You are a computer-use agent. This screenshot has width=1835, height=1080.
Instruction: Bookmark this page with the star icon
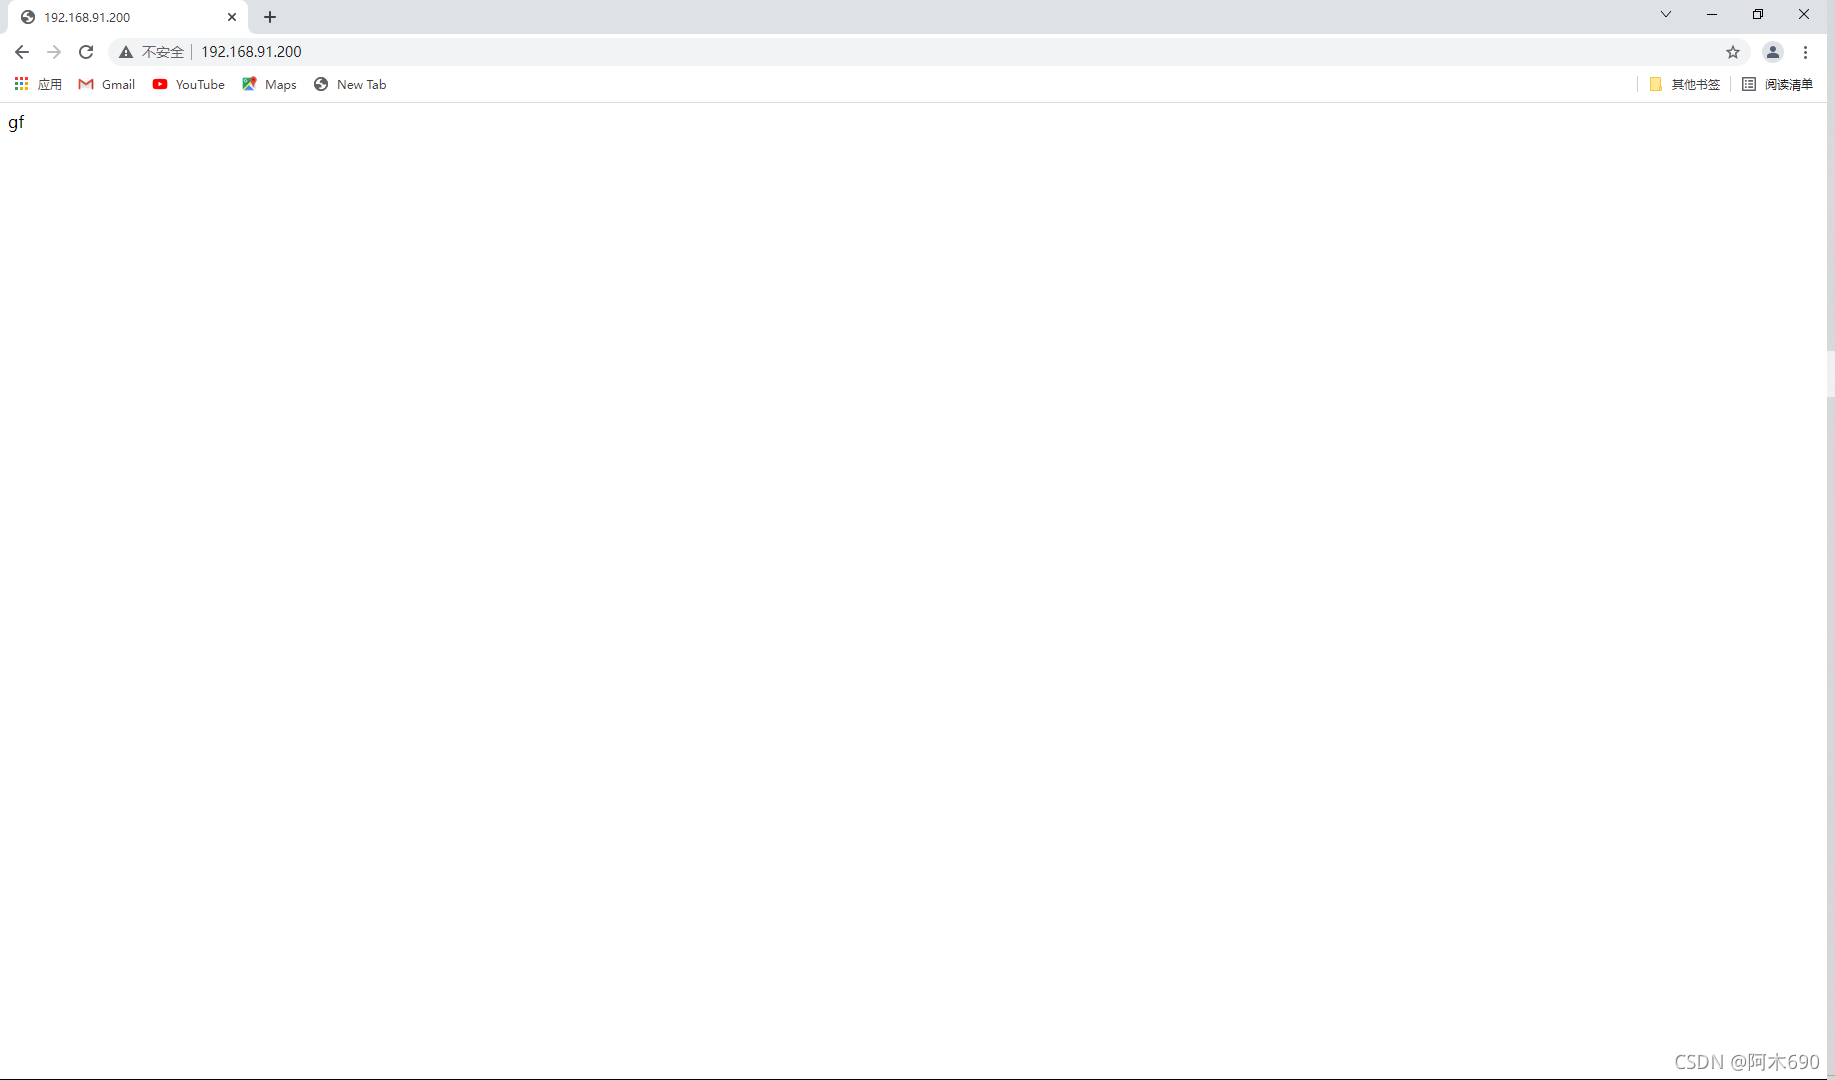click(x=1733, y=52)
